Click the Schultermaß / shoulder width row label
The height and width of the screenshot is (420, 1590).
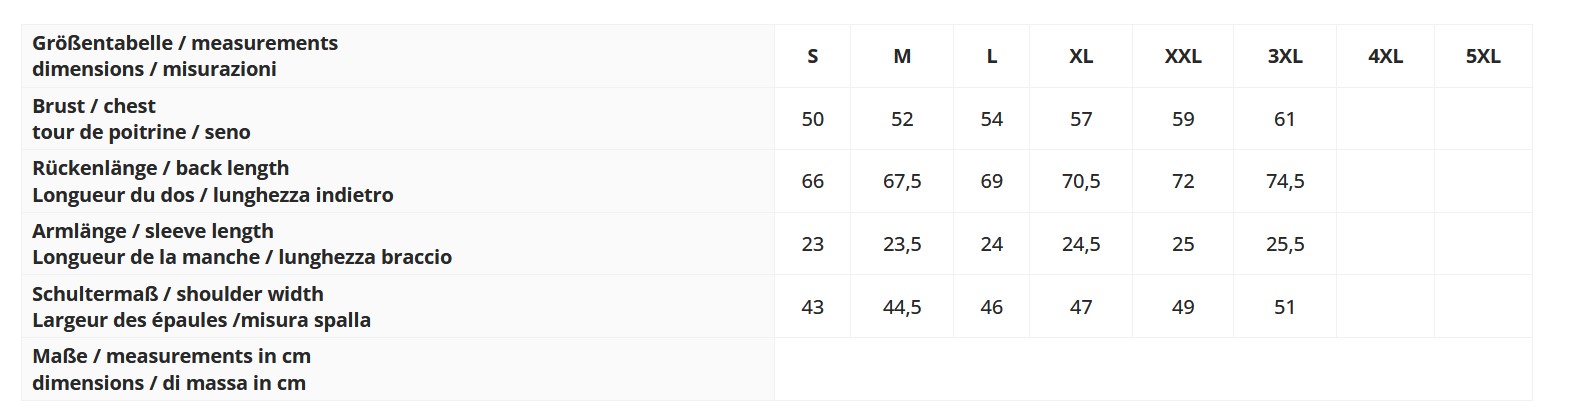(x=201, y=307)
